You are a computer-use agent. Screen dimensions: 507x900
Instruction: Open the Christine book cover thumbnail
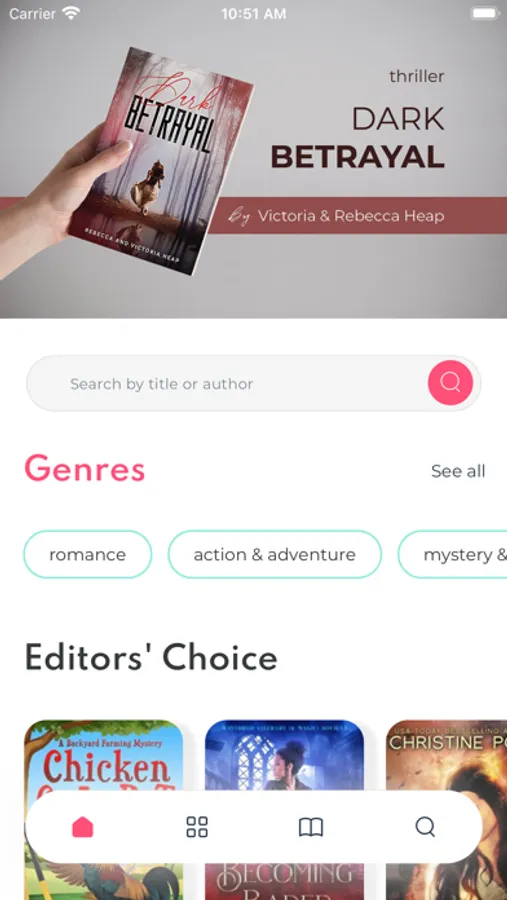[x=446, y=810]
